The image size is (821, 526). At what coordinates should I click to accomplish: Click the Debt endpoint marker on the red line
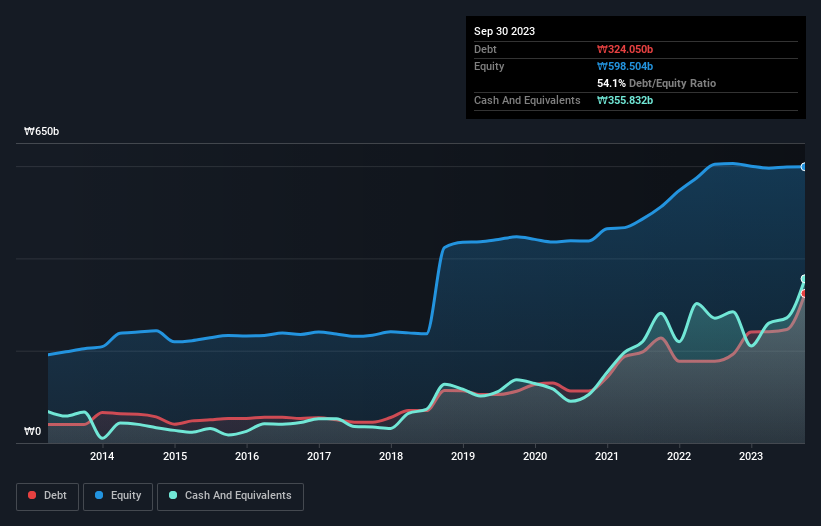point(804,294)
